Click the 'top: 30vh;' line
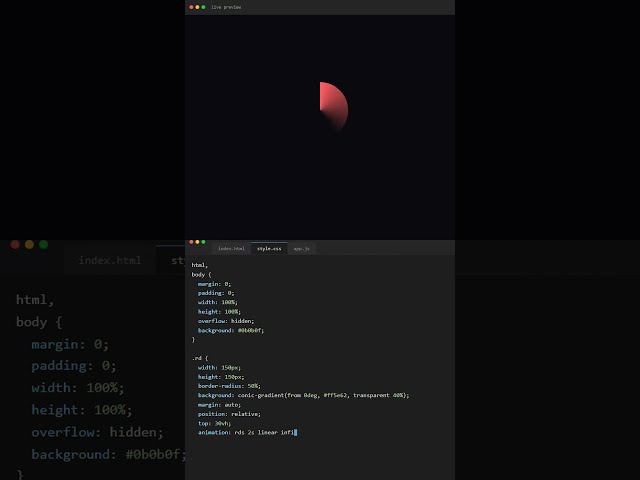The image size is (640, 480). [214, 424]
